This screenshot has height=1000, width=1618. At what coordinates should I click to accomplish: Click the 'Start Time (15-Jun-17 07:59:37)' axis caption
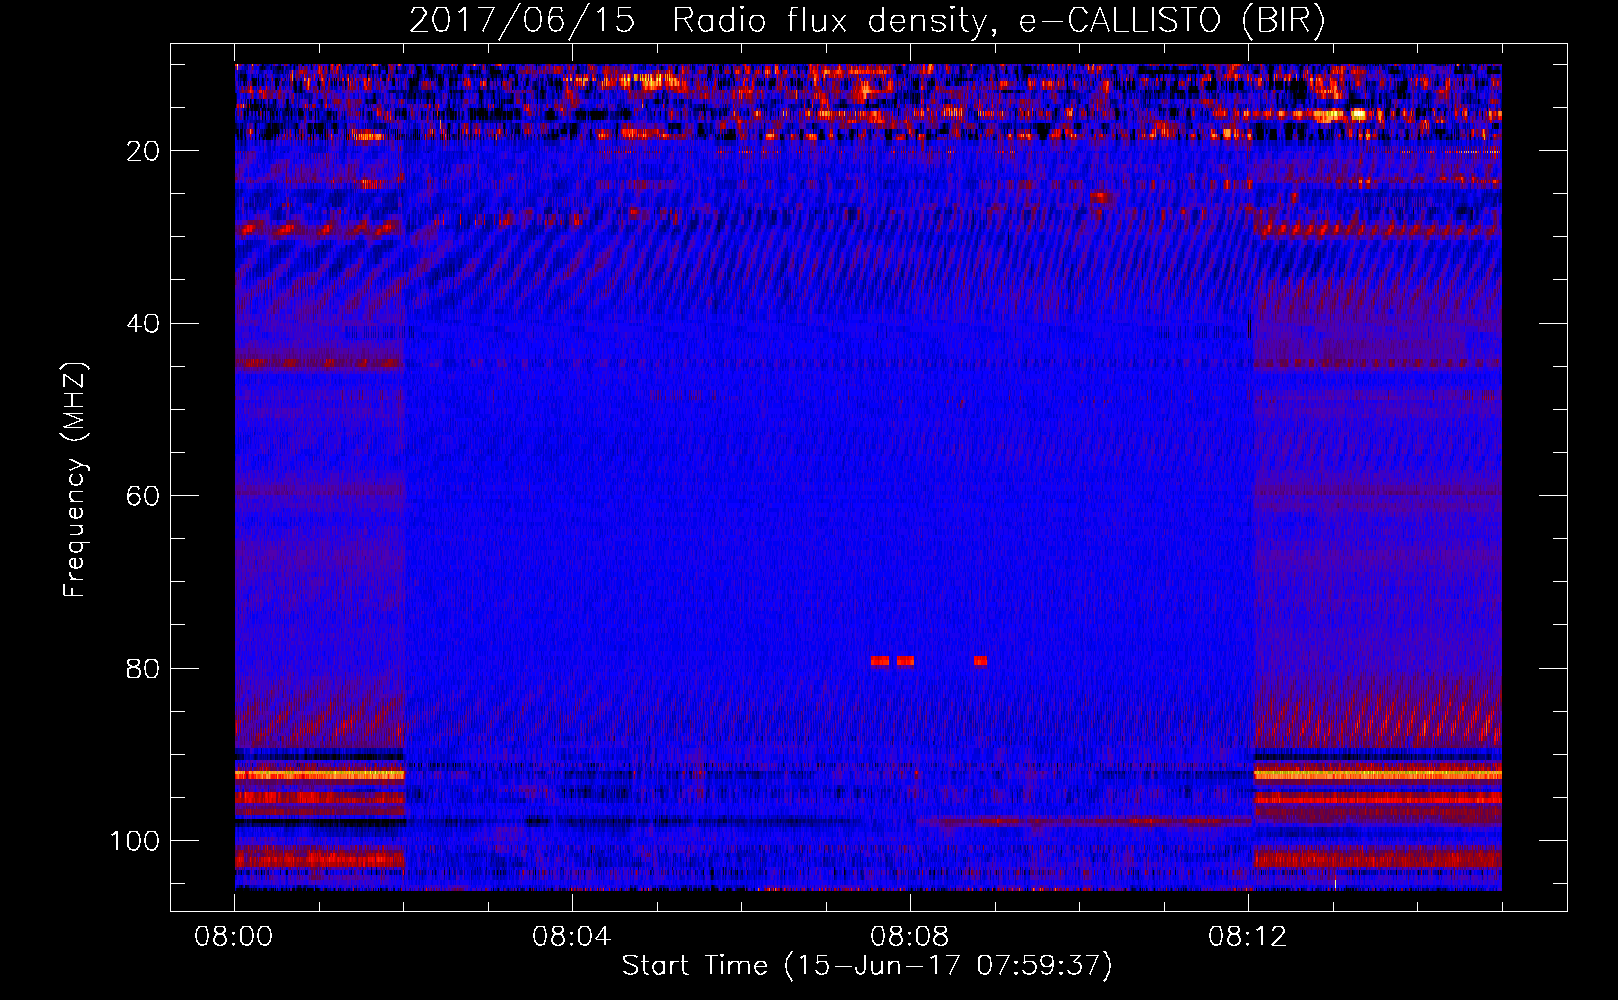[867, 966]
